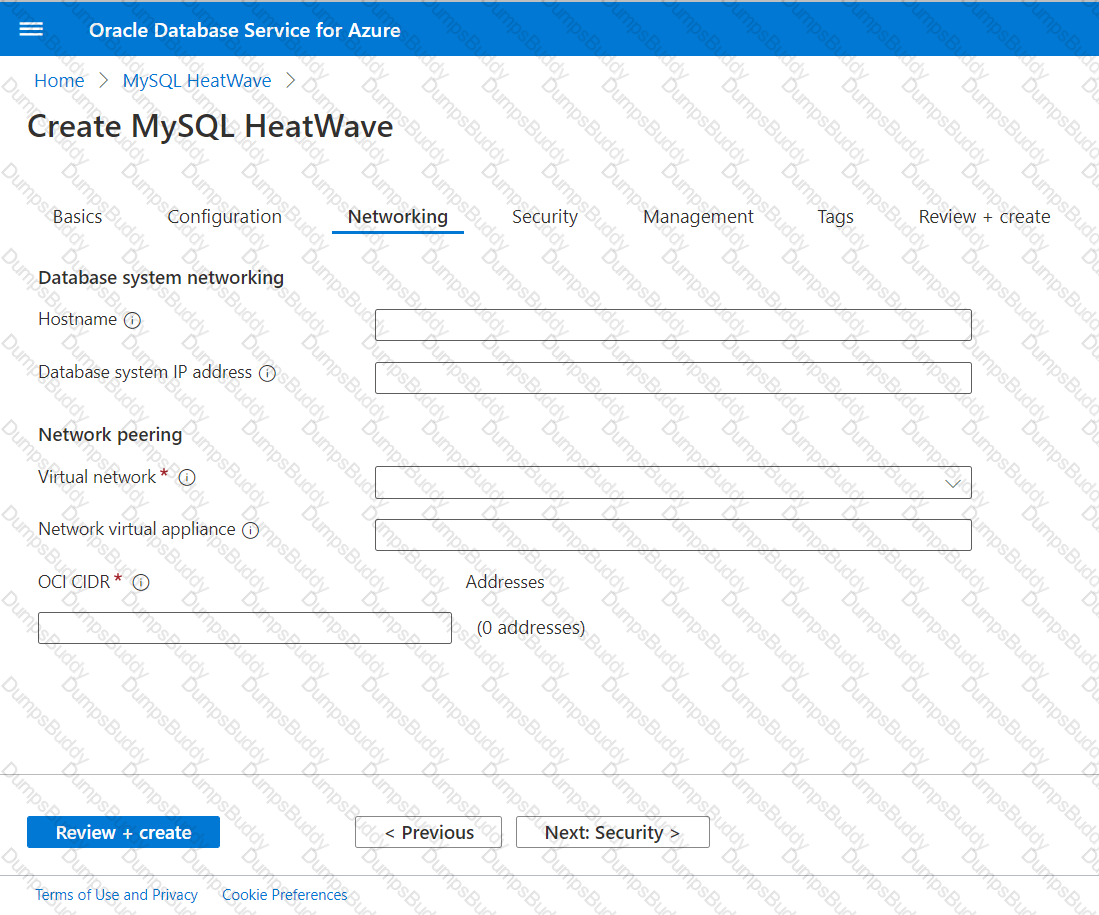The width and height of the screenshot is (1099, 915).
Task: Open the Security tab
Action: [545, 217]
